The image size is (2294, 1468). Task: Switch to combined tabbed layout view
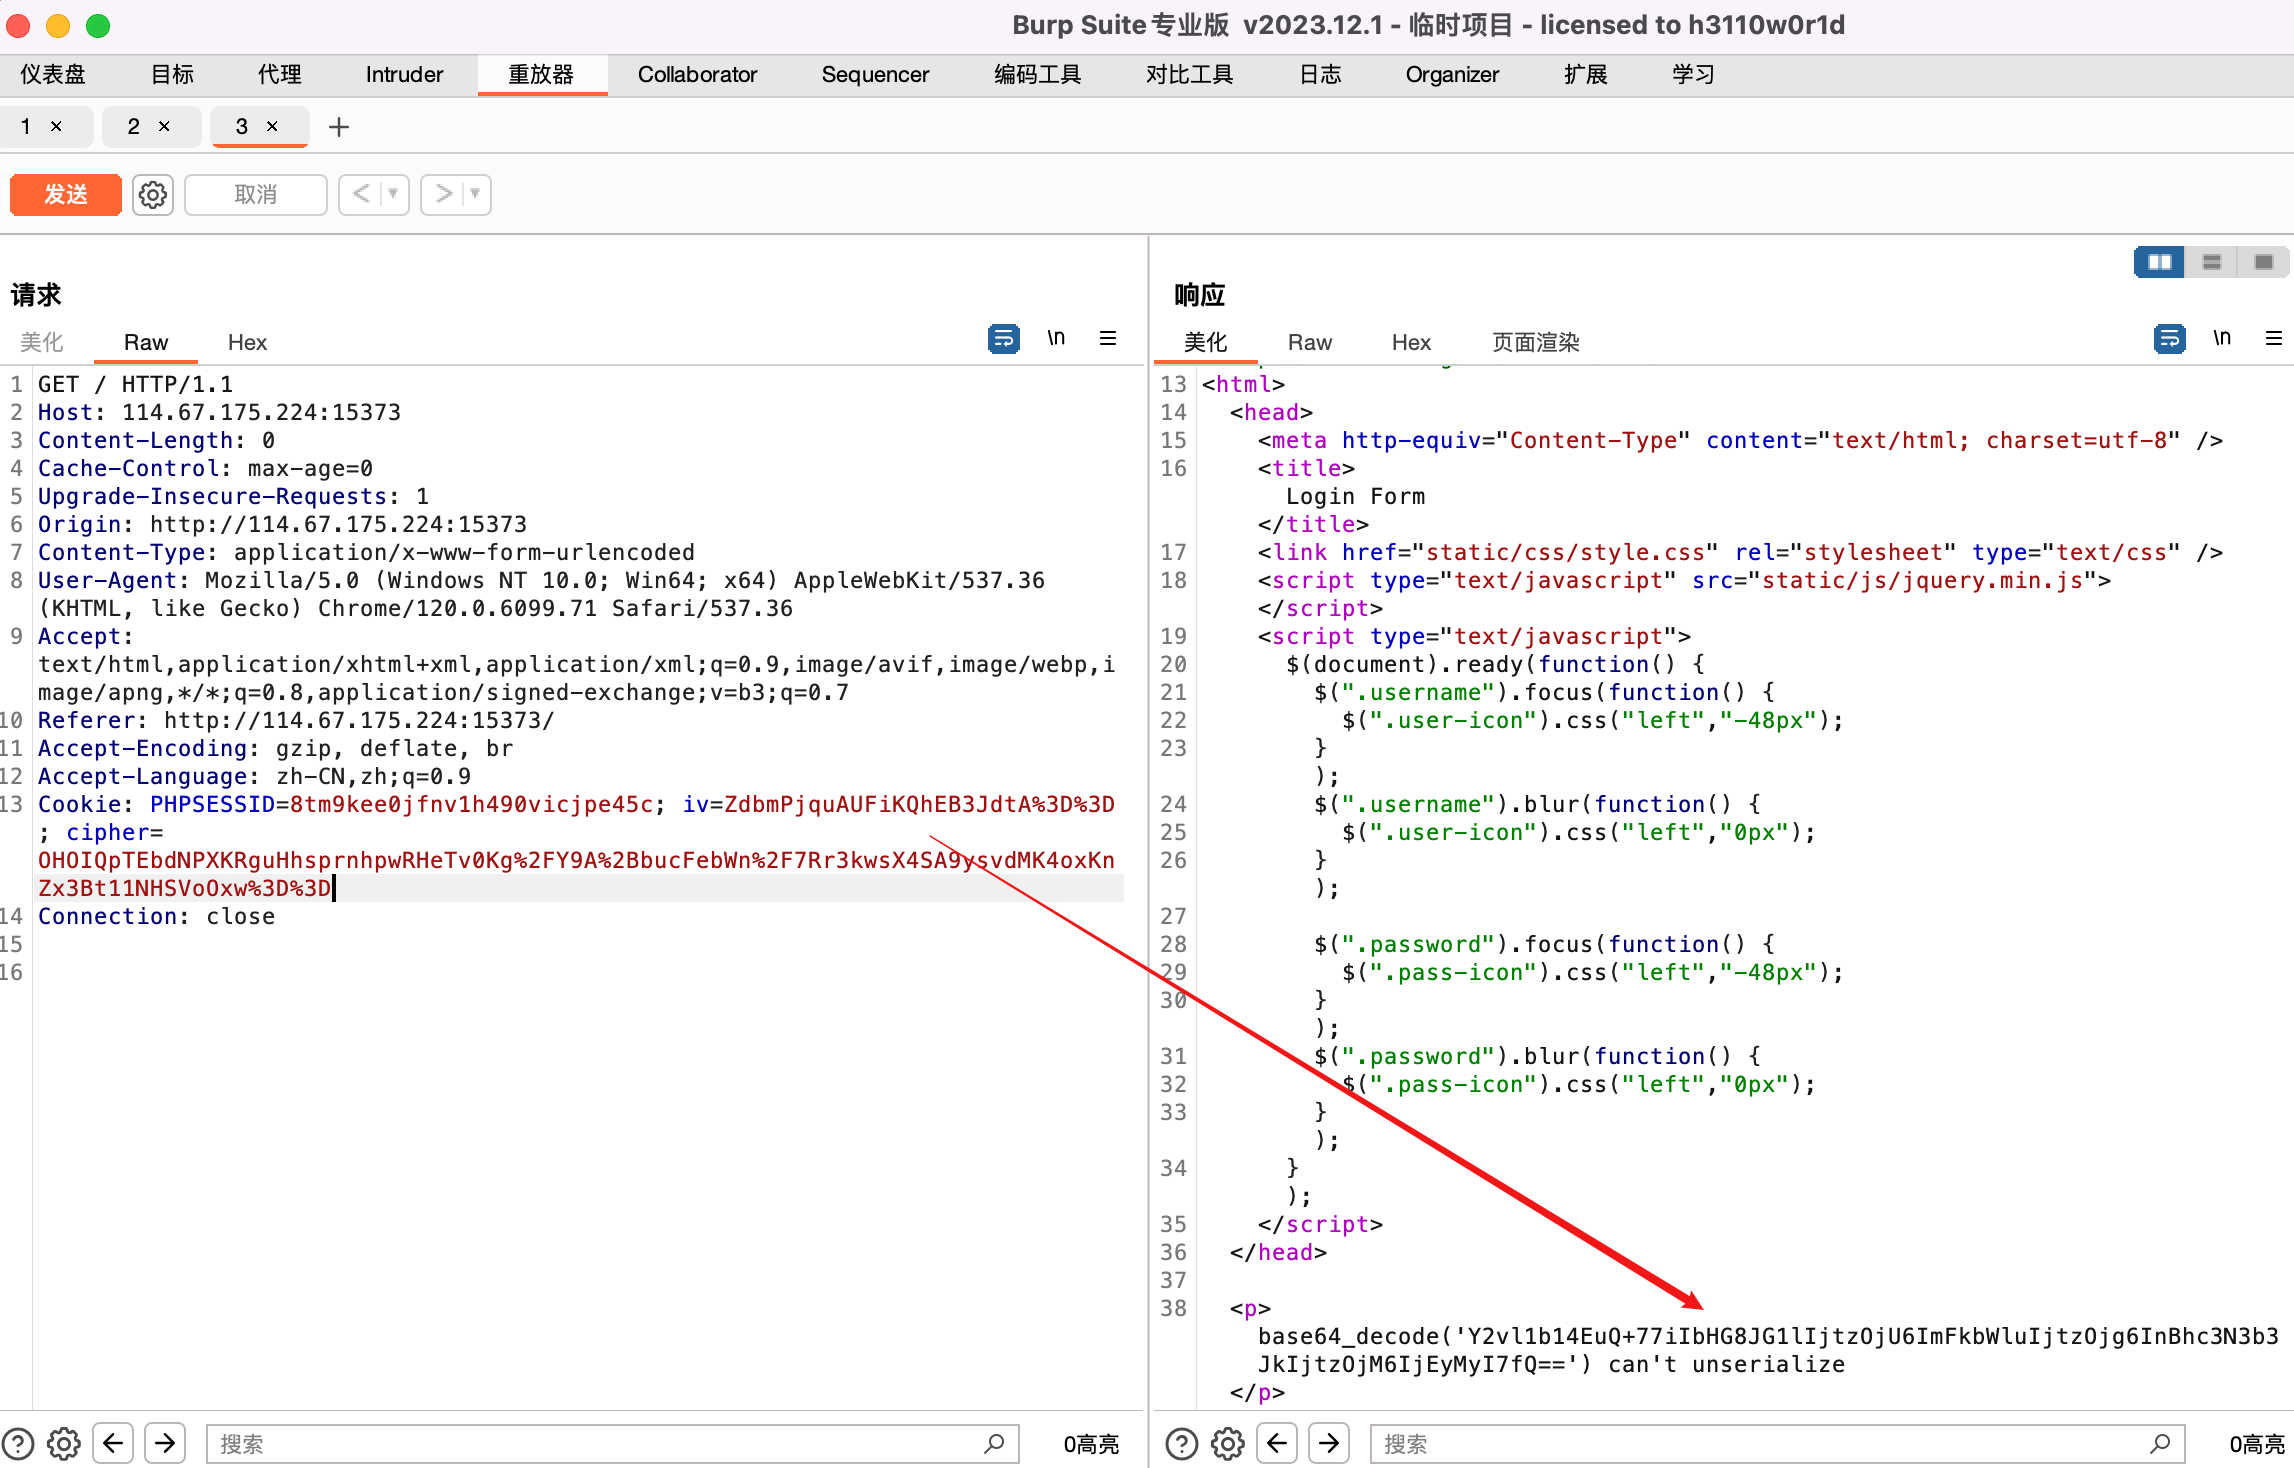point(2264,262)
